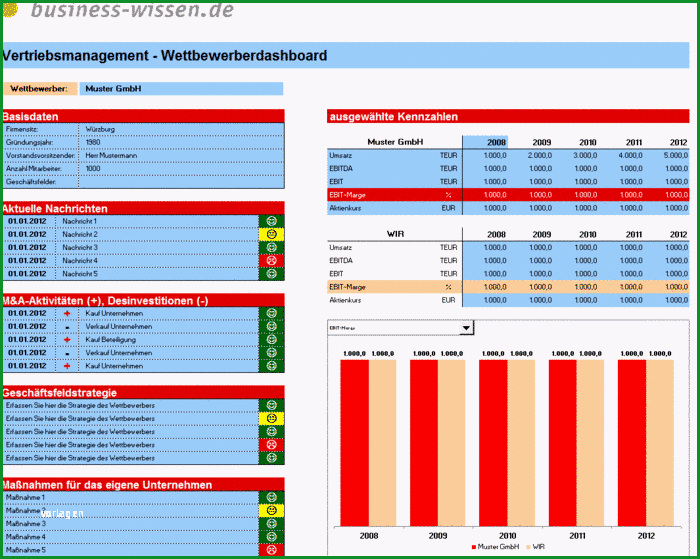This screenshot has height=559, width=700.
Task: Click the smiley in the first Kauf Unternehmen row
Action: point(271,313)
